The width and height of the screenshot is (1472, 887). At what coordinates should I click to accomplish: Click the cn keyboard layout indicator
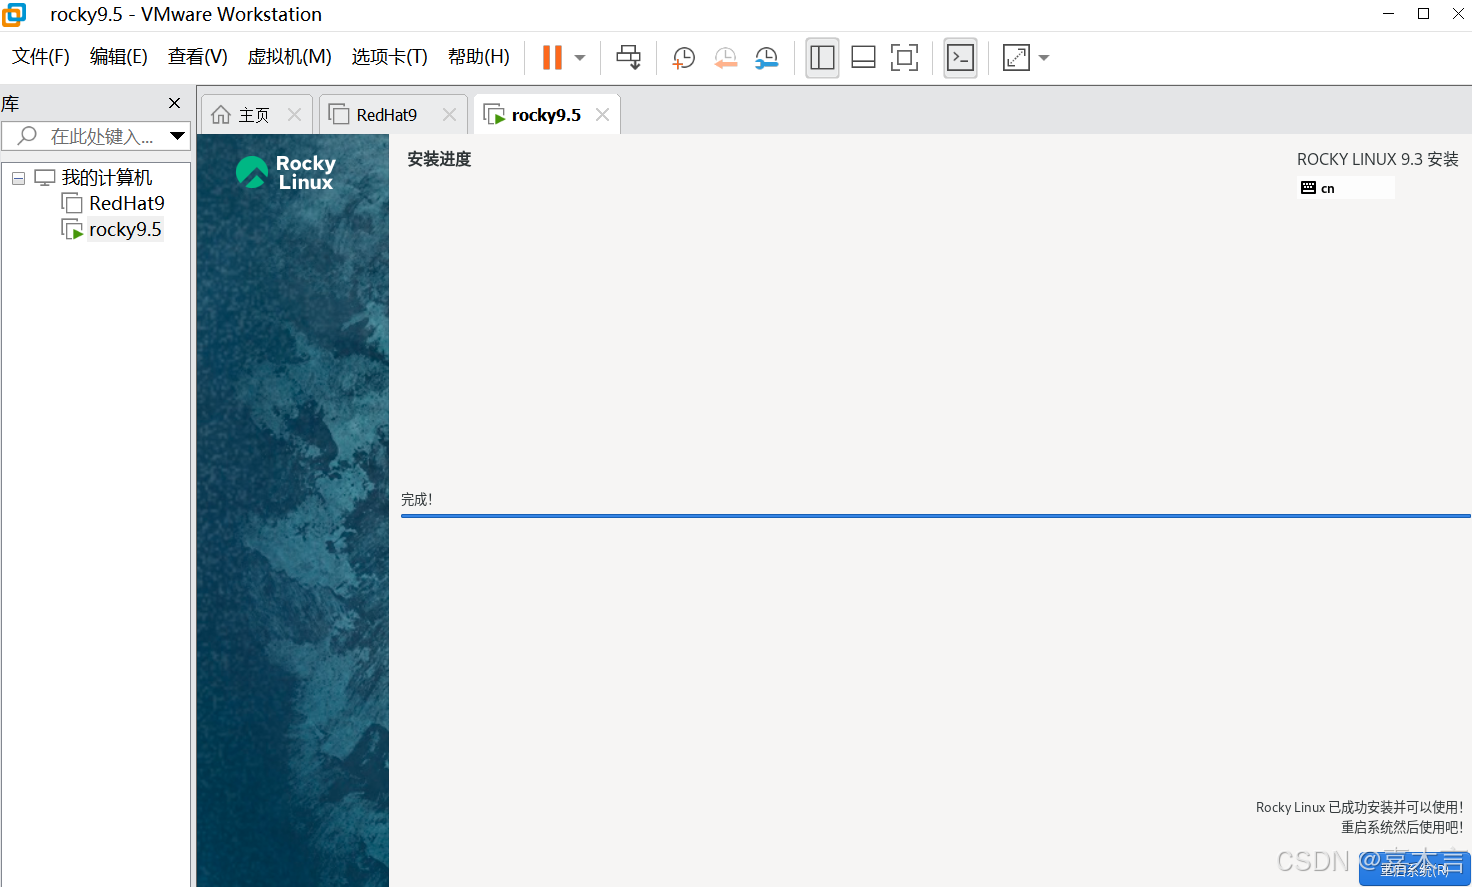click(x=1346, y=188)
